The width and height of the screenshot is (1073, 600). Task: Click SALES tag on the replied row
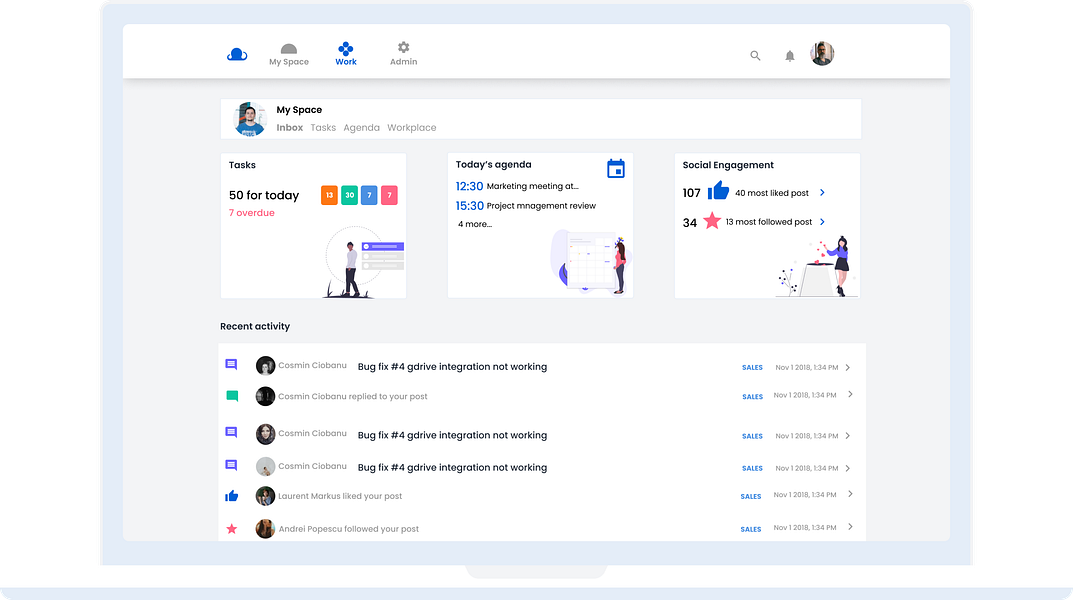coord(752,397)
